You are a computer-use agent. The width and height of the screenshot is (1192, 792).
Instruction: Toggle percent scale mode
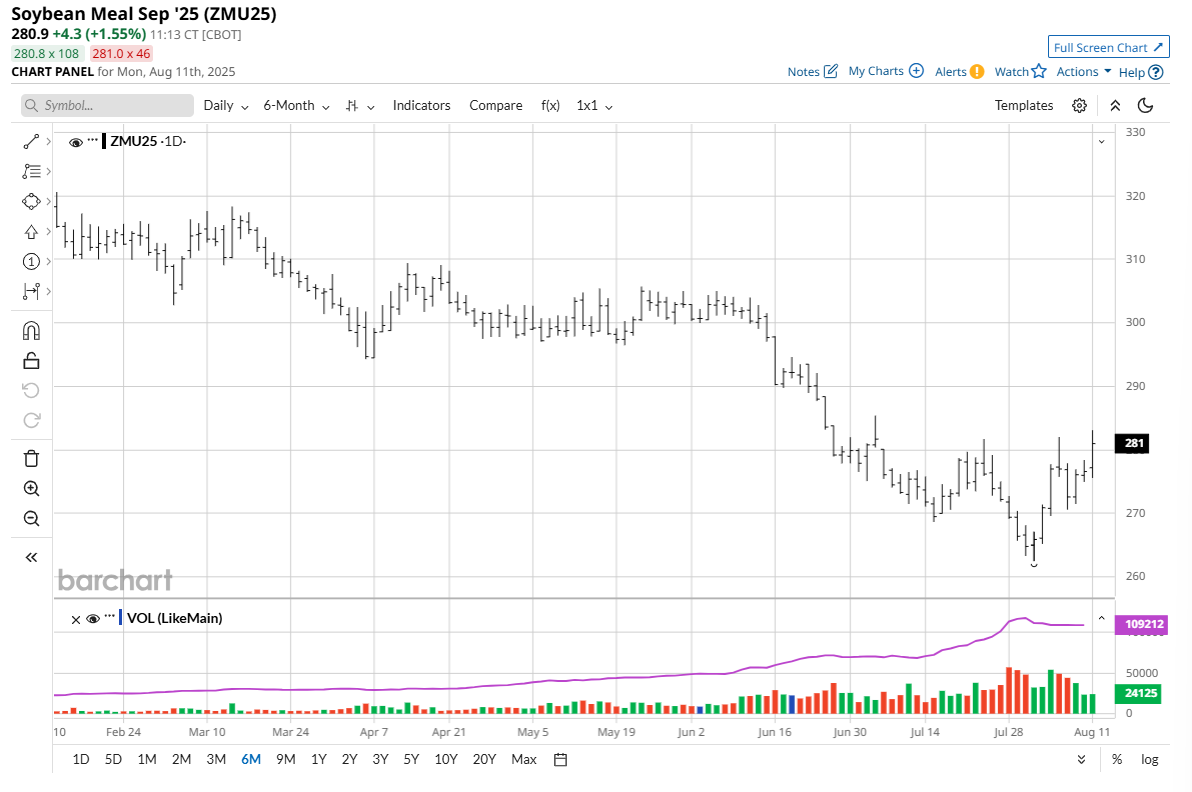1117,759
